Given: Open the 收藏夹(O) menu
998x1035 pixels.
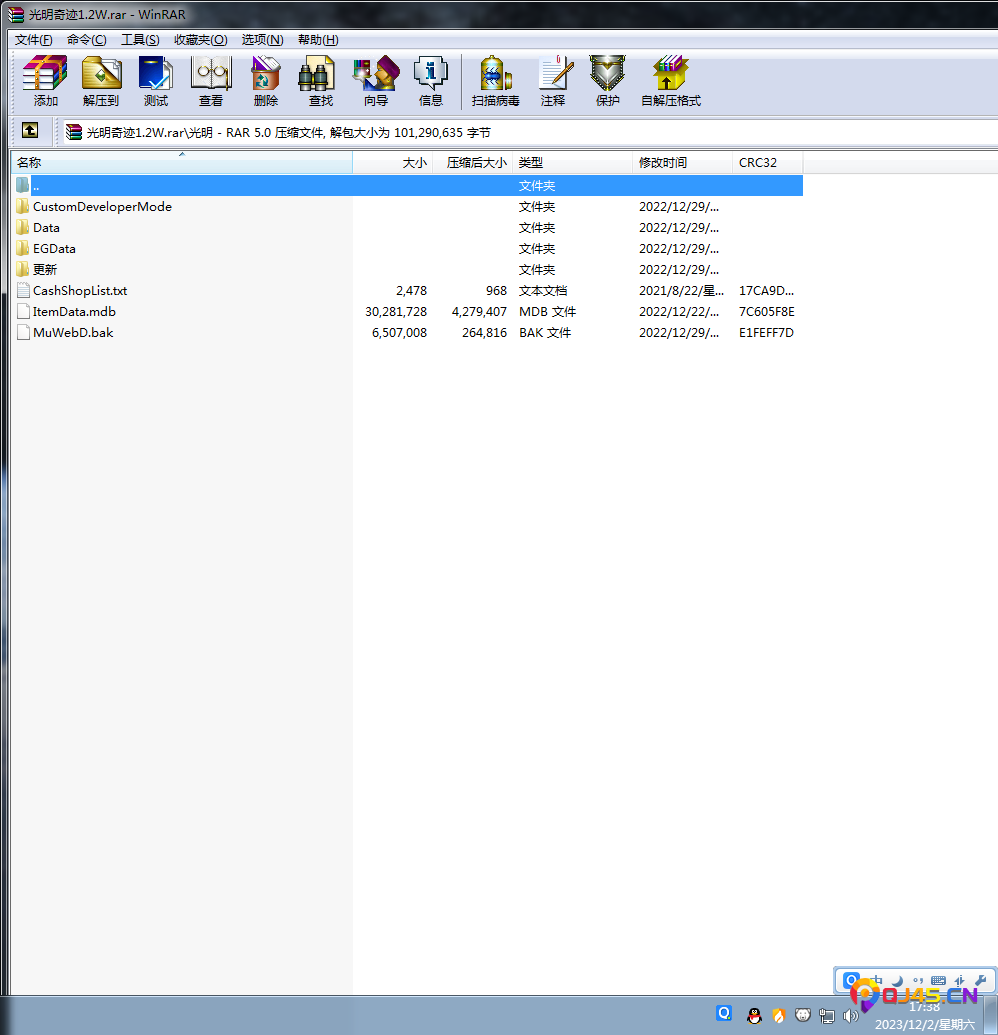Looking at the screenshot, I should (x=201, y=40).
